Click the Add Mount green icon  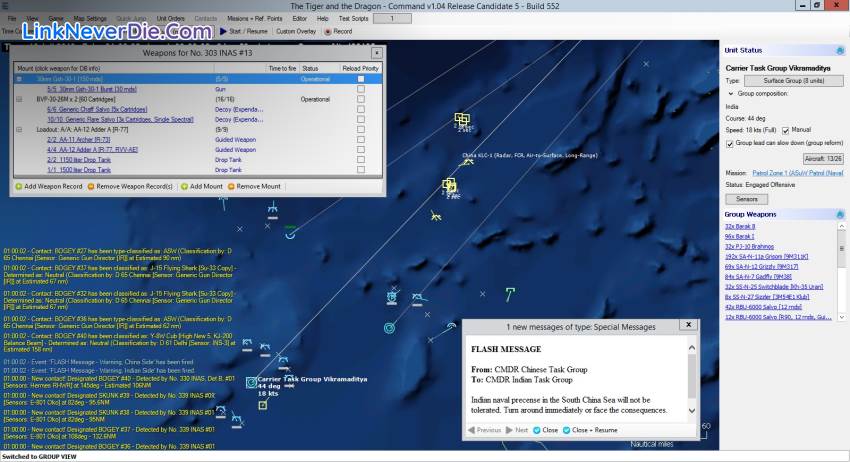tap(184, 187)
